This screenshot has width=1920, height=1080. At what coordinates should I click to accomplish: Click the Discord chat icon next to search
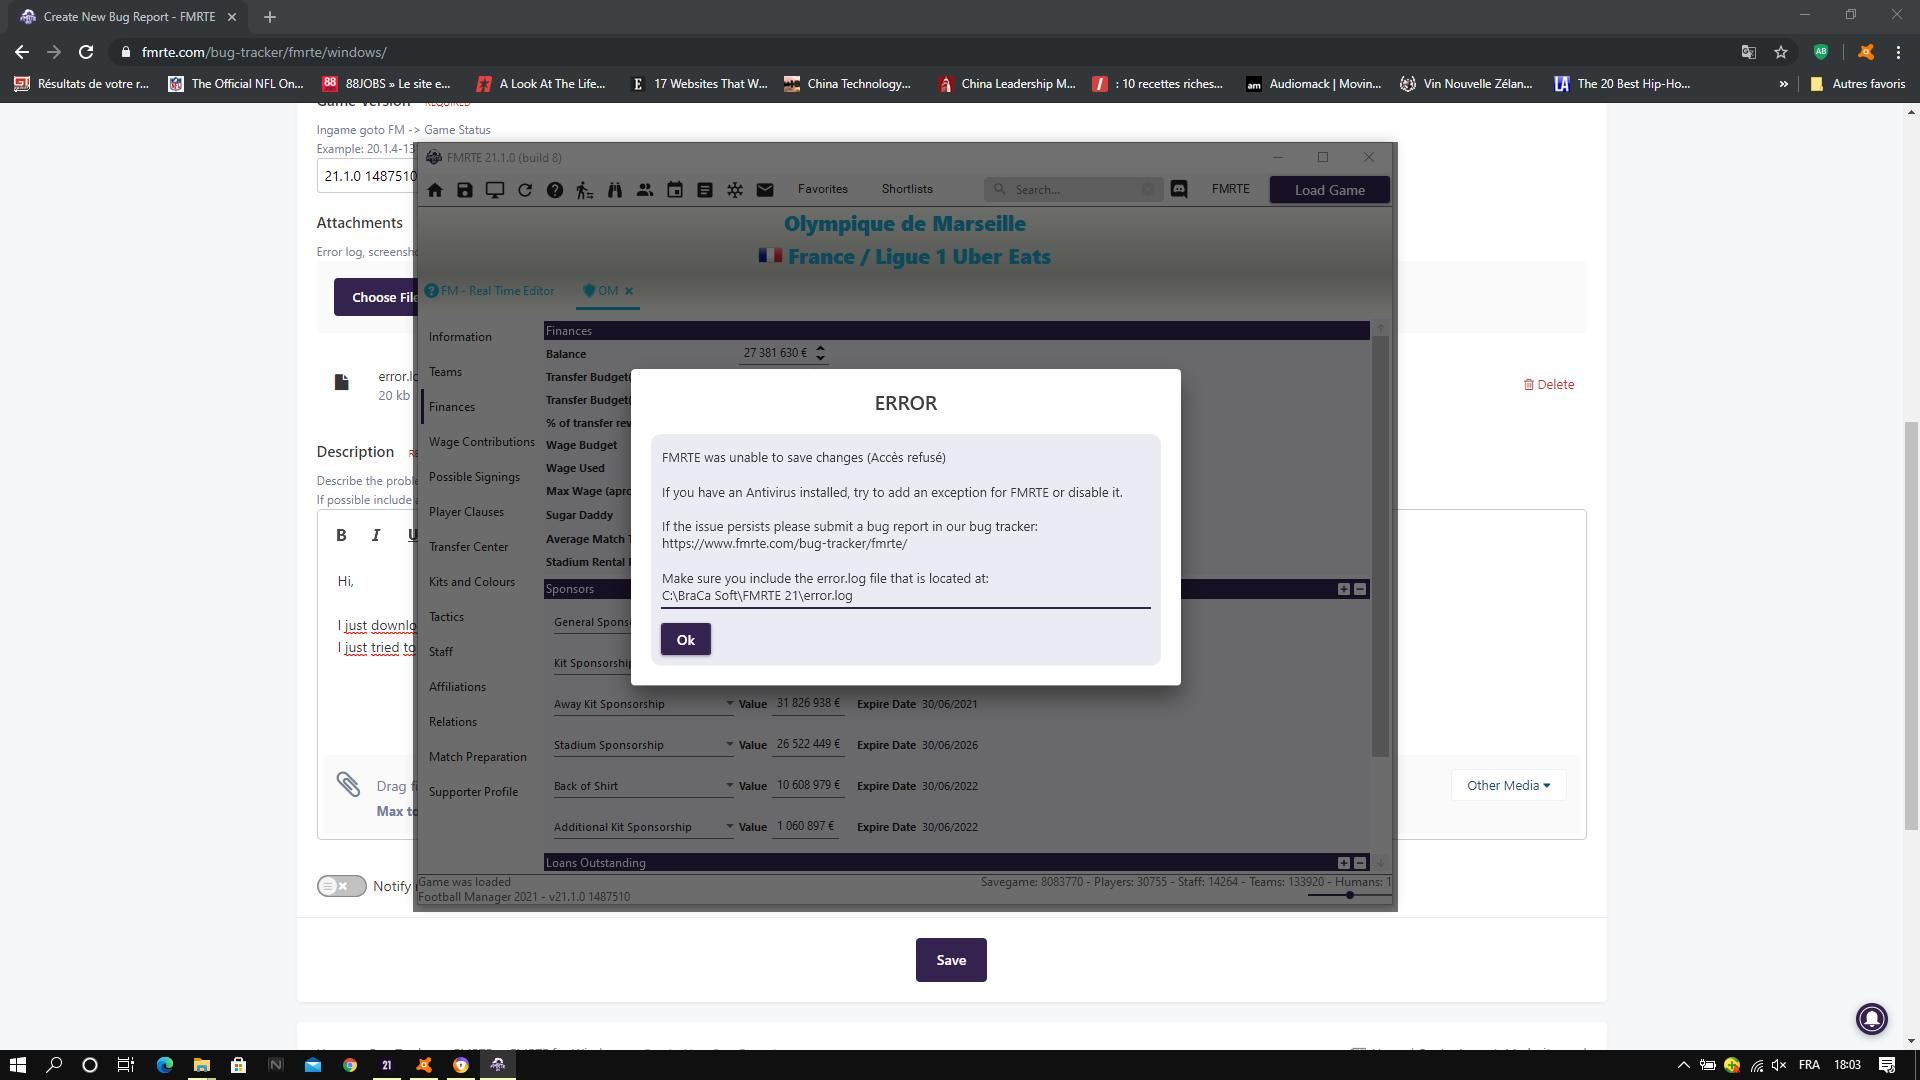[x=1179, y=189]
